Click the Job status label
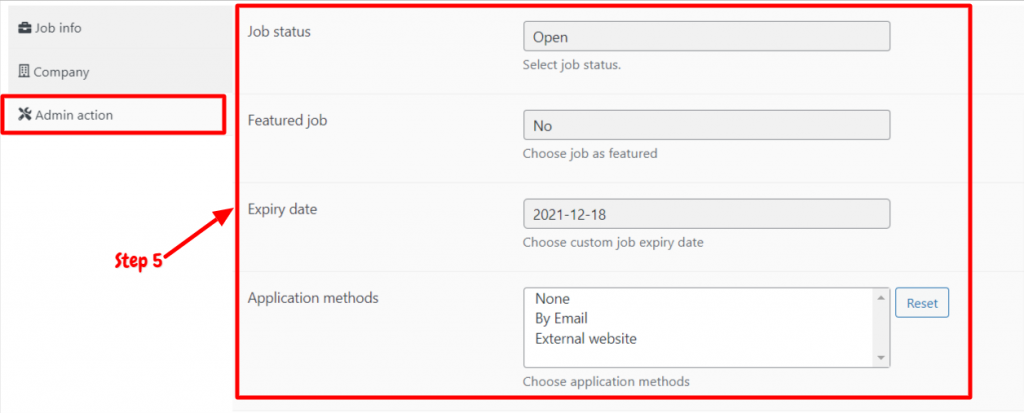This screenshot has width=1024, height=413. [x=279, y=31]
